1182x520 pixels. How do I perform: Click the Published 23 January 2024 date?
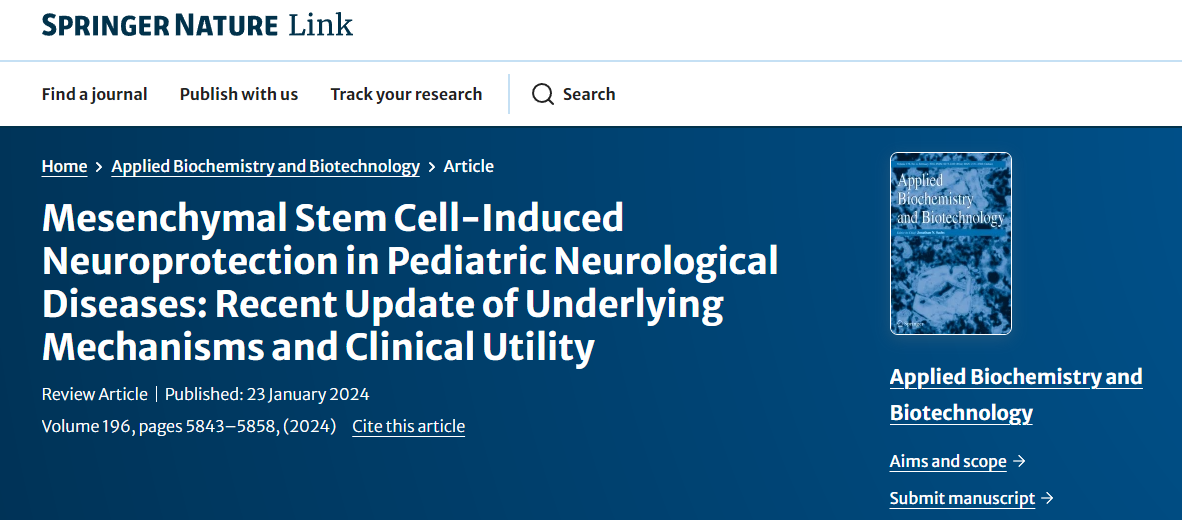267,394
